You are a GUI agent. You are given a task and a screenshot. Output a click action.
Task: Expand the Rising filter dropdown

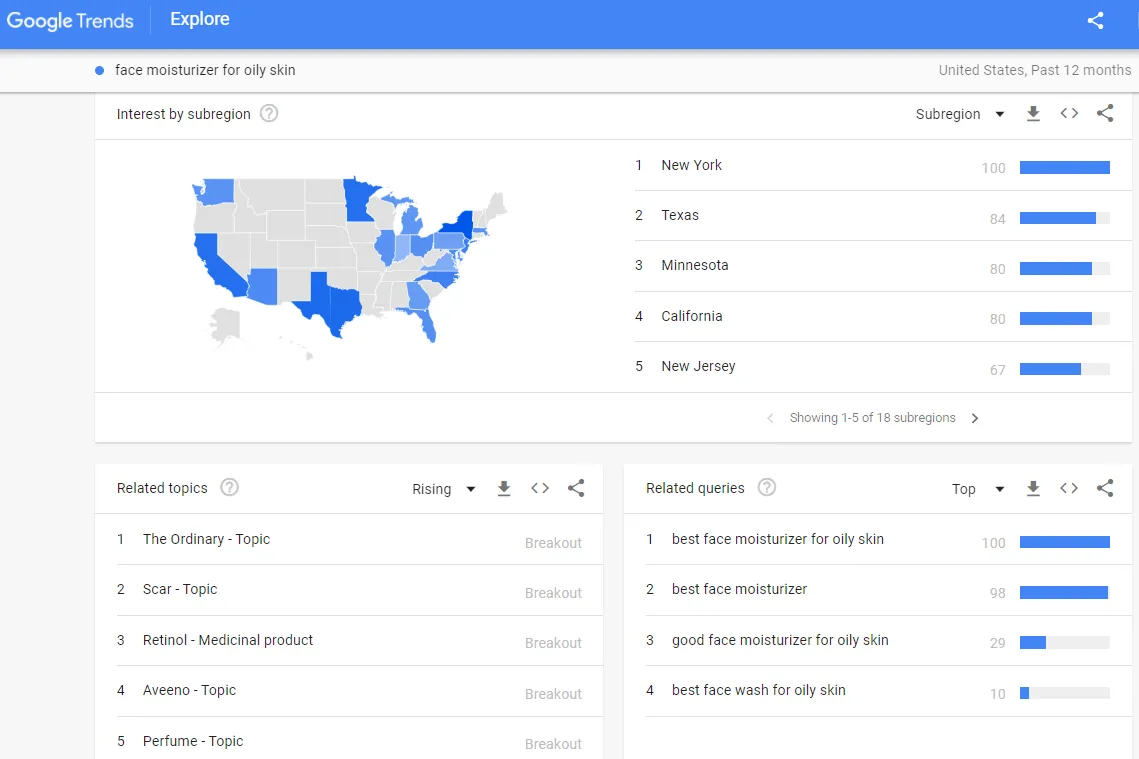[x=444, y=489]
